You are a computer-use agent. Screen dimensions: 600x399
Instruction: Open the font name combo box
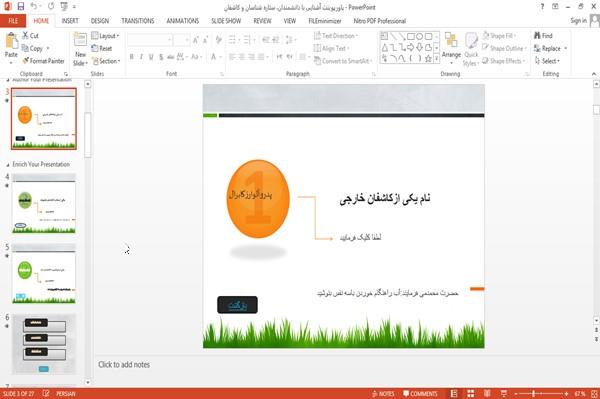[x=149, y=40]
